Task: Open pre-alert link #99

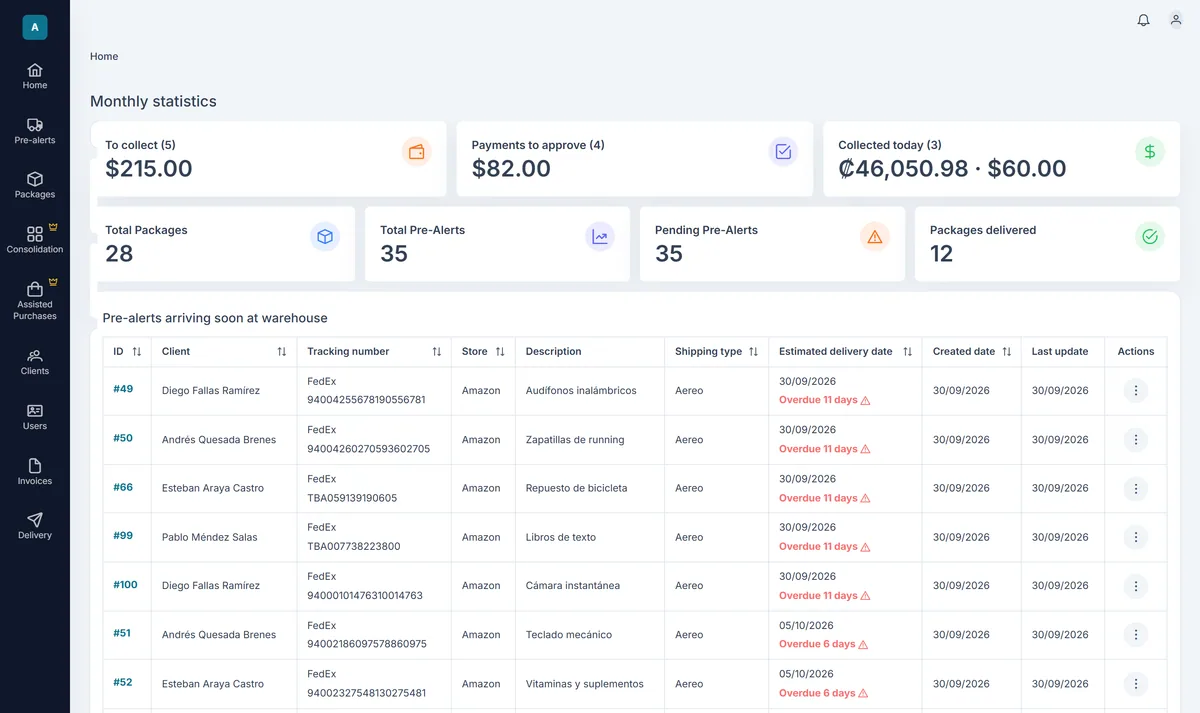Action: click(x=123, y=535)
